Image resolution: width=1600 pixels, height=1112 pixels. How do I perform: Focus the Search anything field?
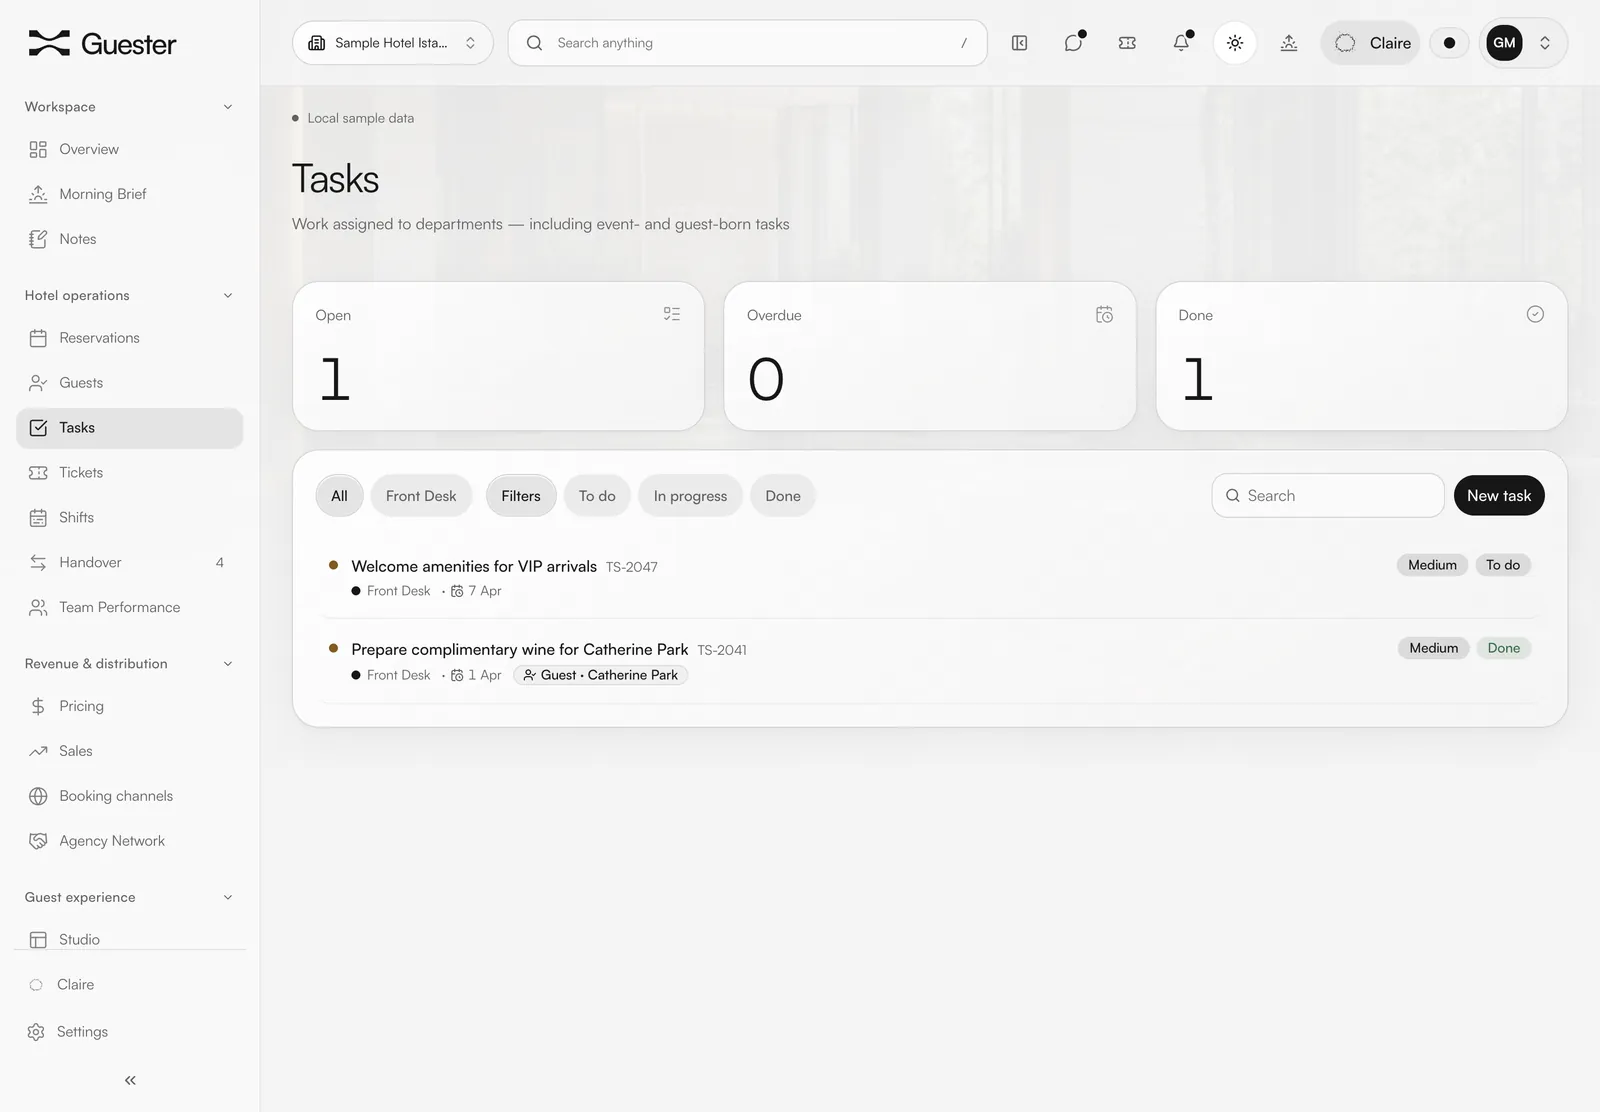pyautogui.click(x=748, y=43)
